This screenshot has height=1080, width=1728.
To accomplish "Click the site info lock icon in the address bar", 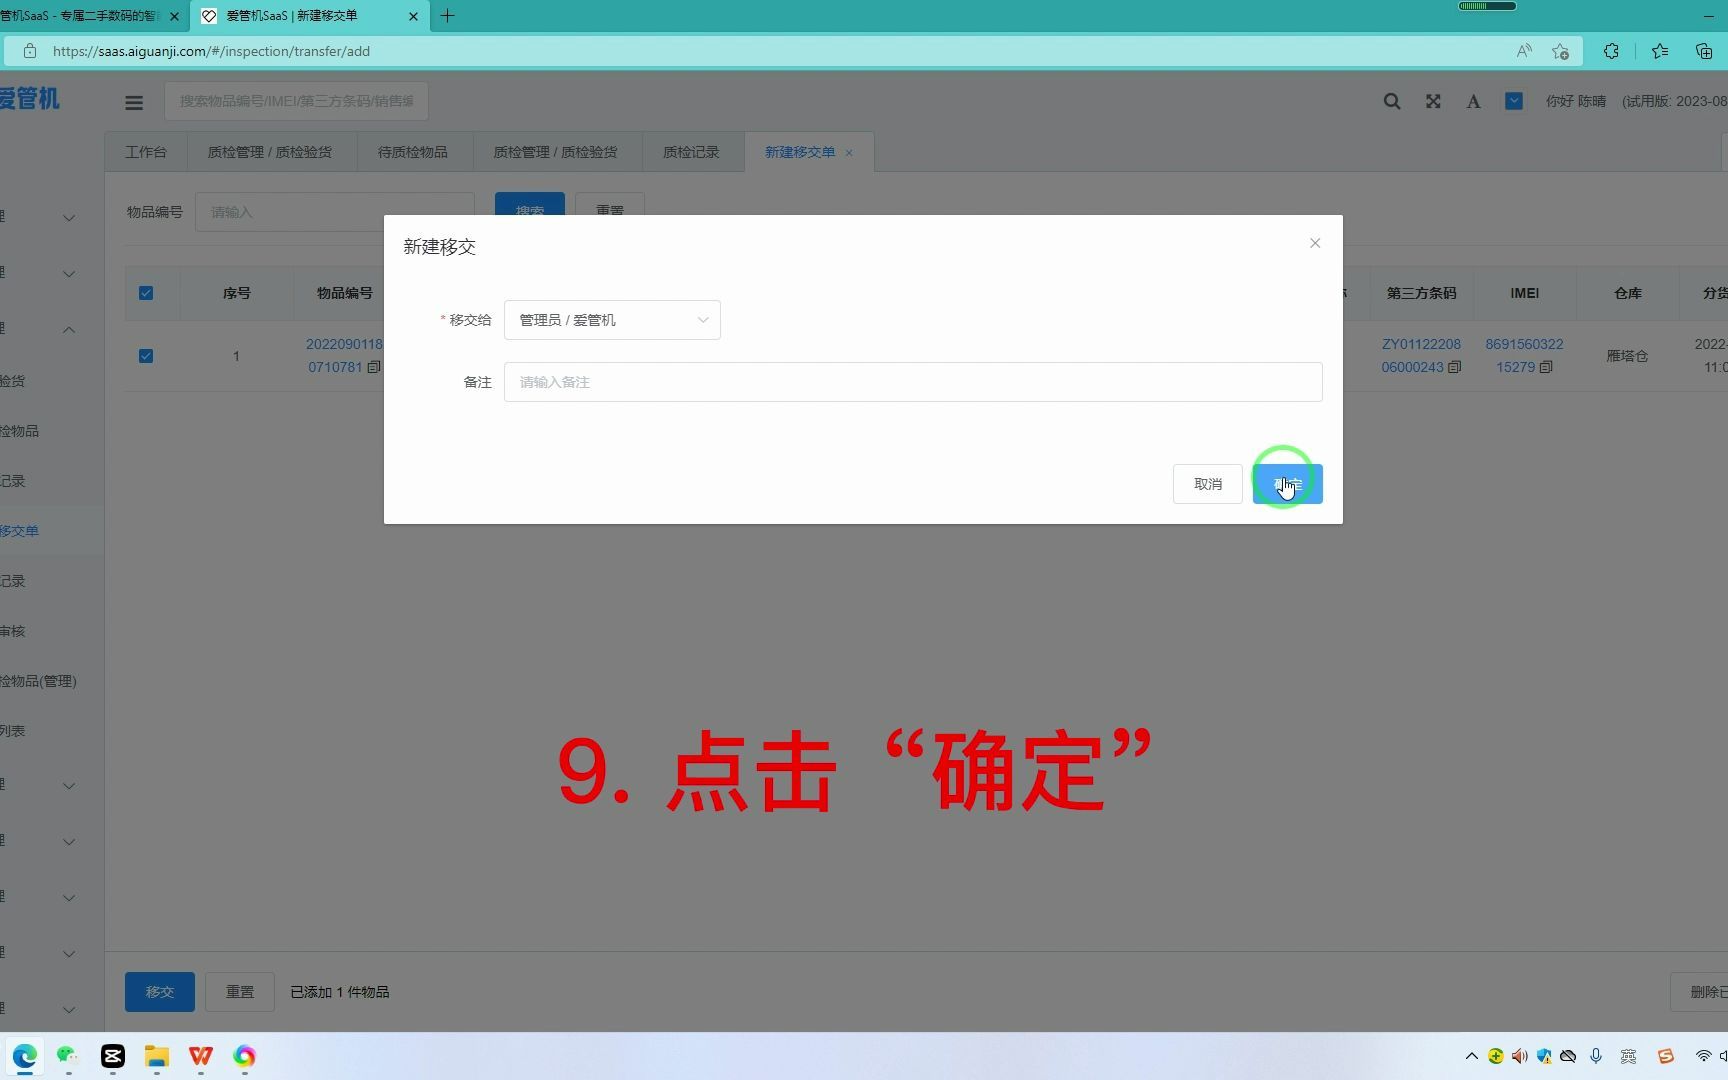I will point(30,51).
